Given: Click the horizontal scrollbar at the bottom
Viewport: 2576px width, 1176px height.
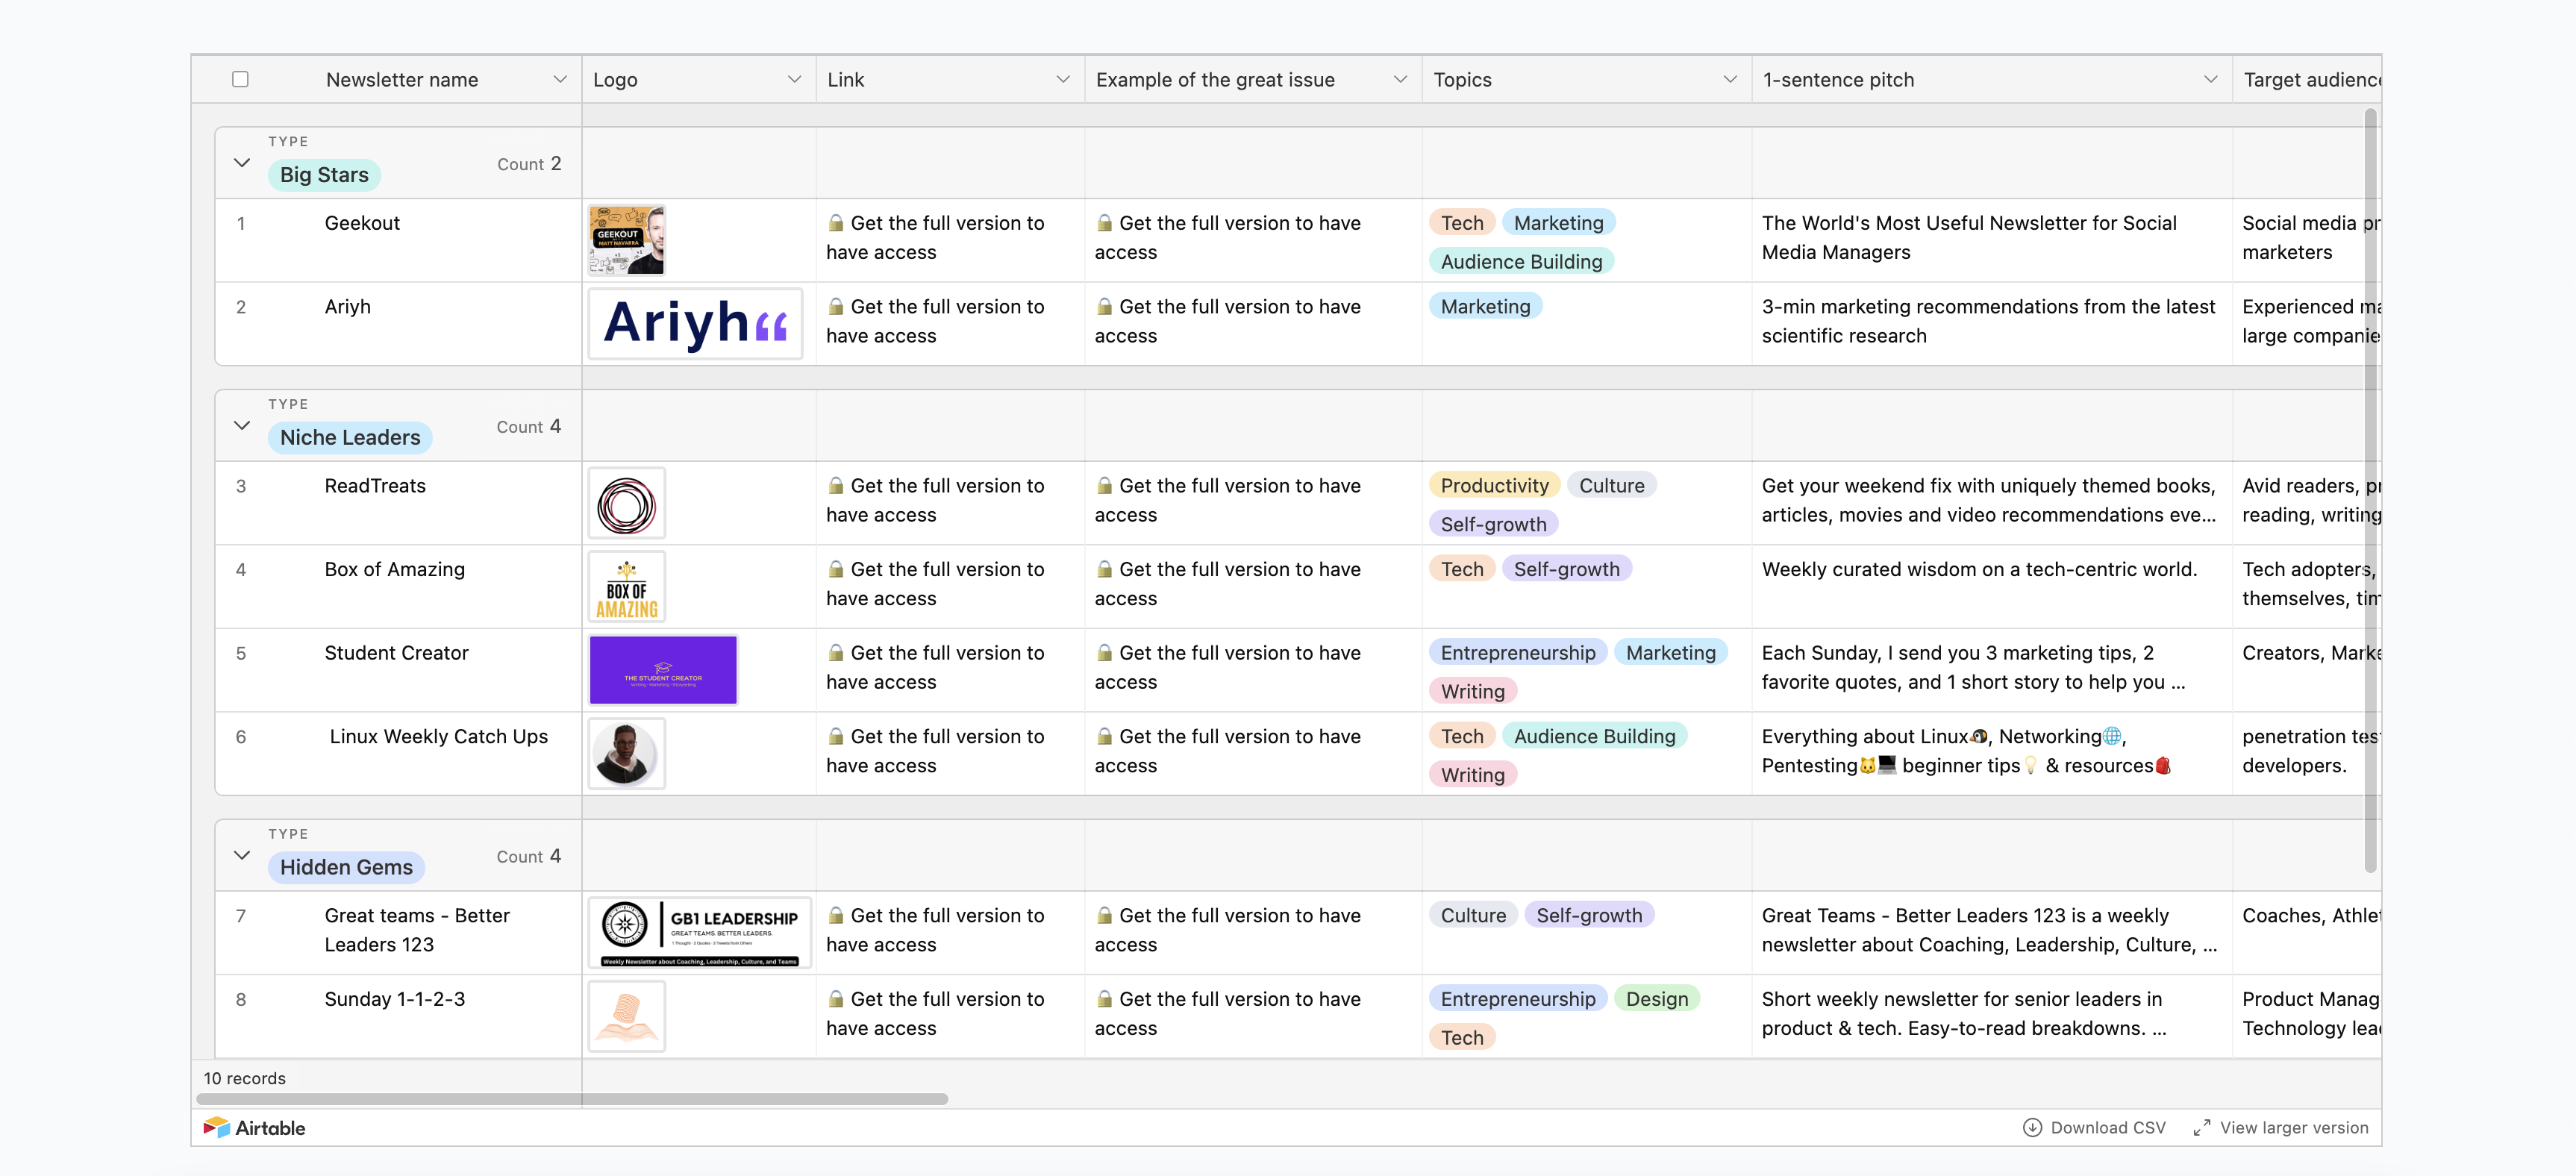Looking at the screenshot, I should [572, 1099].
